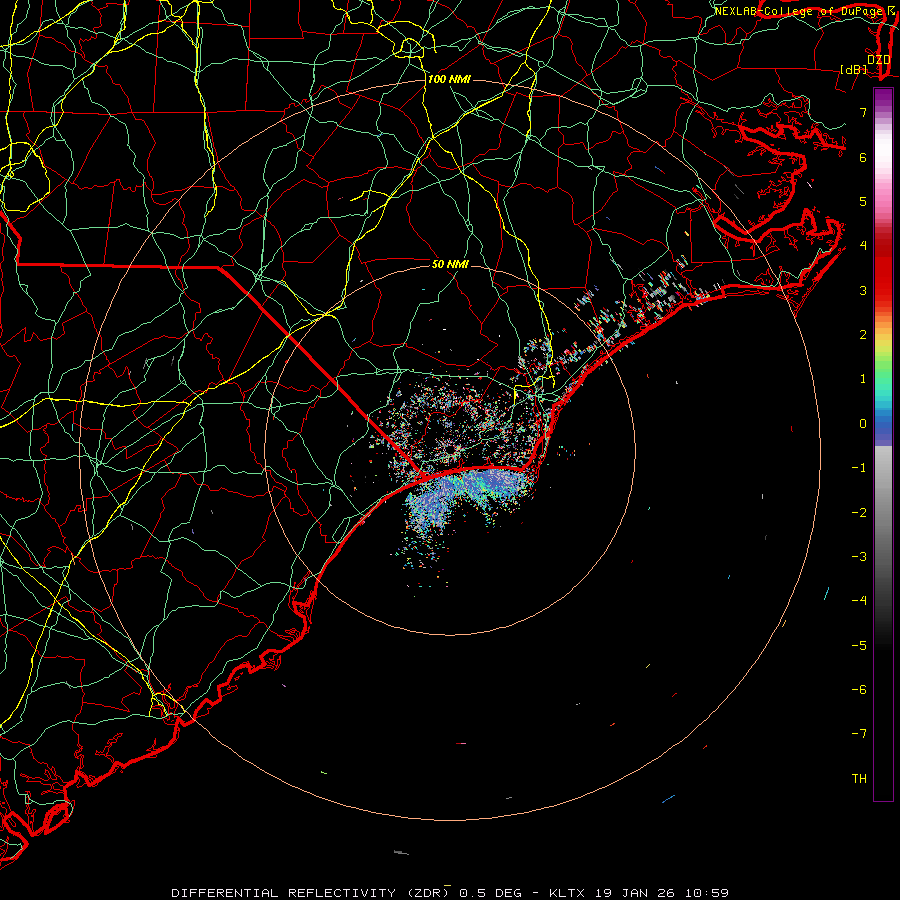This screenshot has width=900, height=900.
Task: Click the color scale value 4
Action: pyautogui.click(x=863, y=246)
